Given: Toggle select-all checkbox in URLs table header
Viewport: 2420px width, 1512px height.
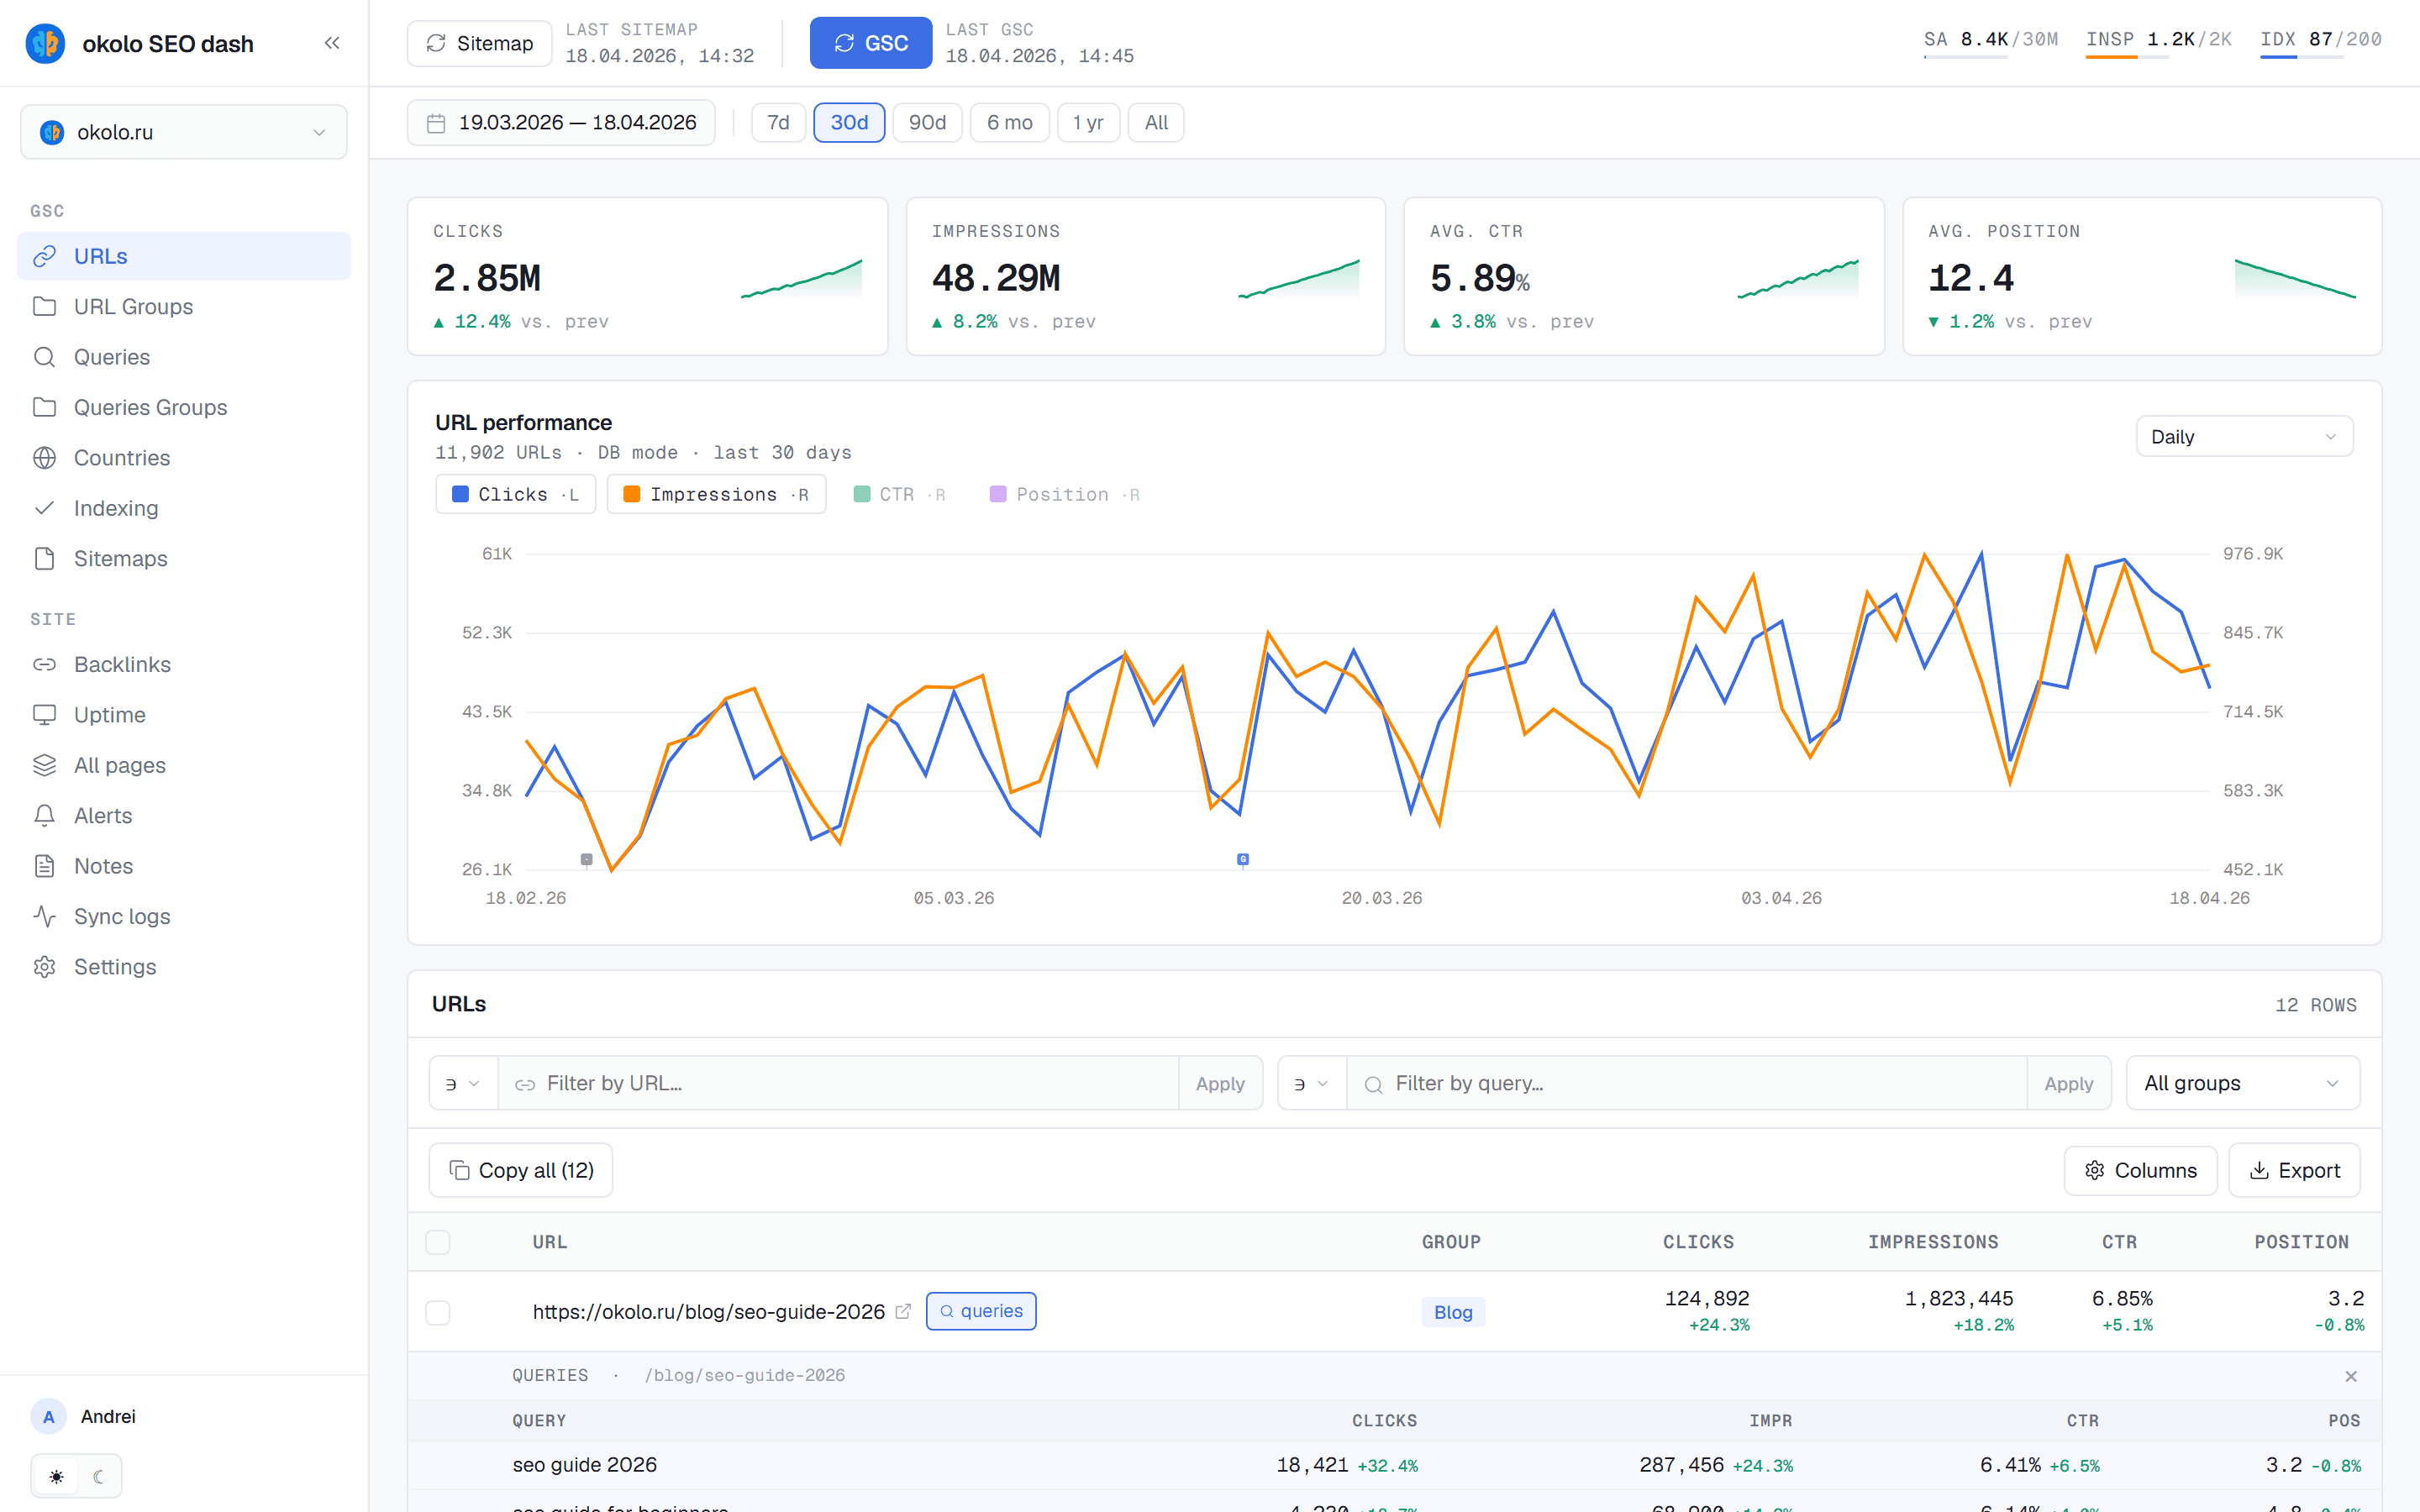Looking at the screenshot, I should pos(438,1242).
